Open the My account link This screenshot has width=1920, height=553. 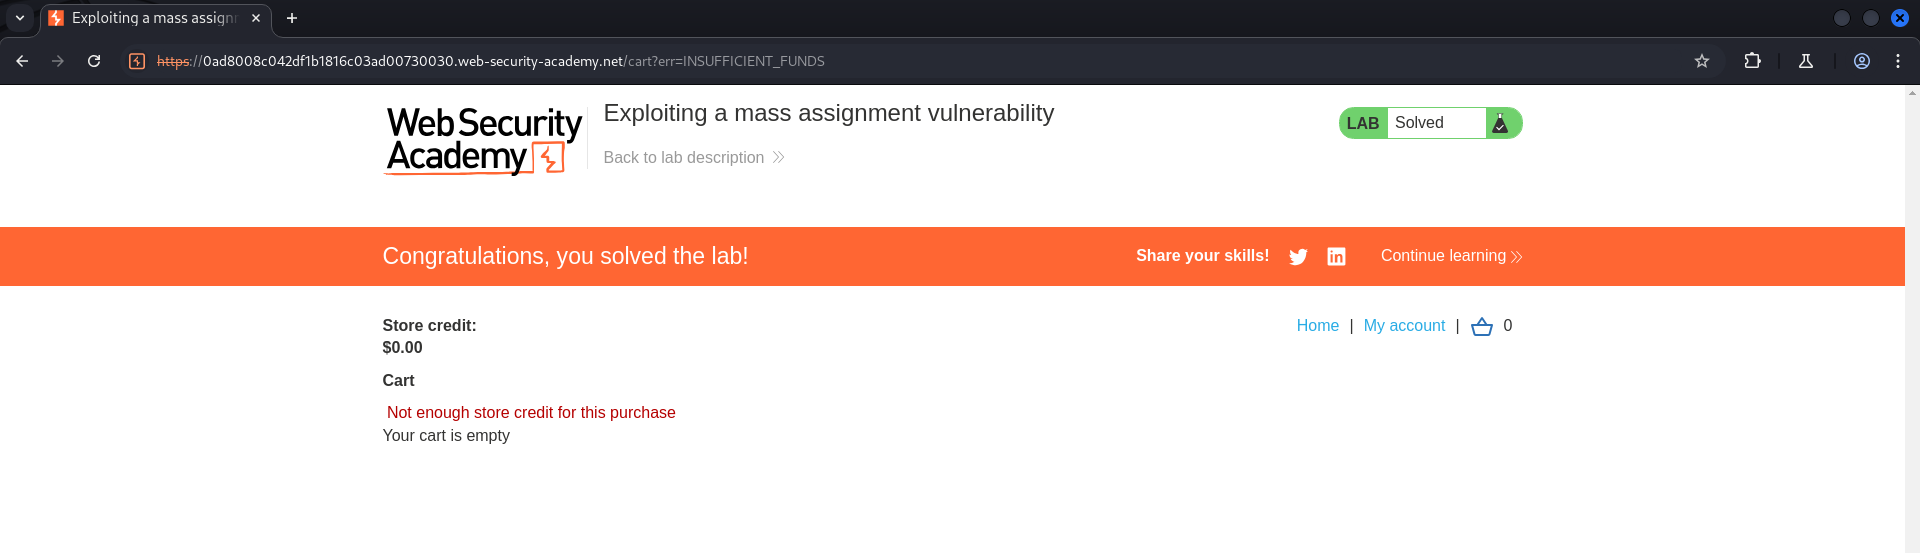point(1404,326)
